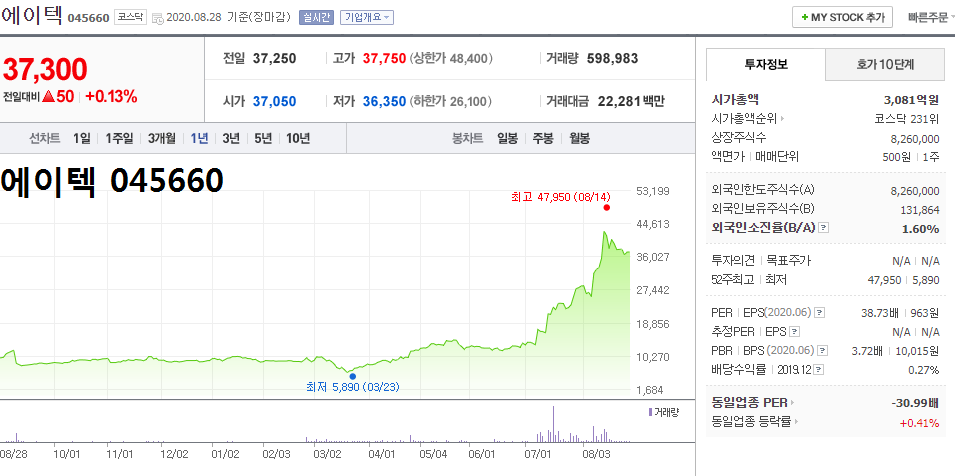955x476 pixels.
Task: Click the 상한가 48,400 text
Action: click(451, 58)
